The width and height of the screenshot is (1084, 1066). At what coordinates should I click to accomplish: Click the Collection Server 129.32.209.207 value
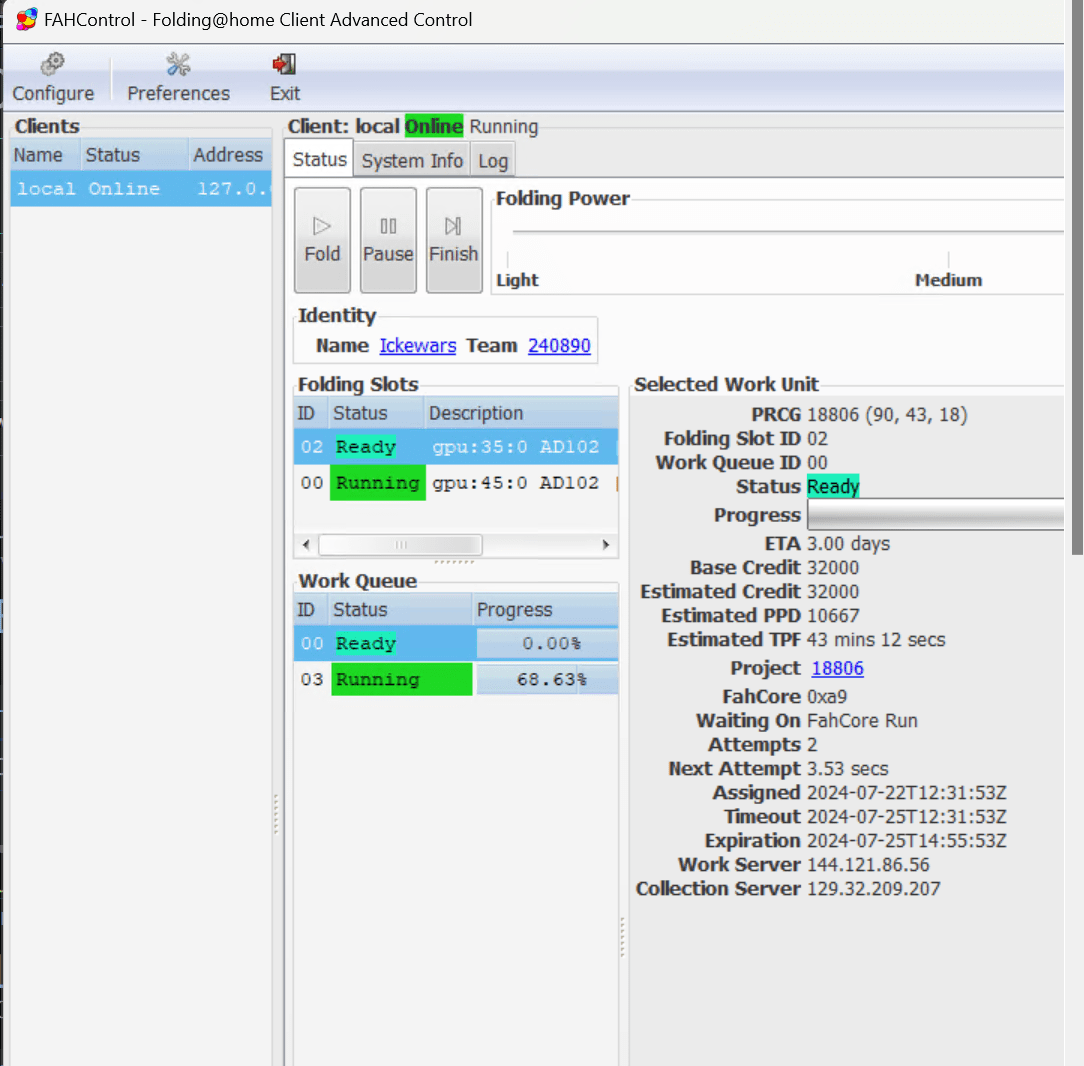[x=874, y=888]
